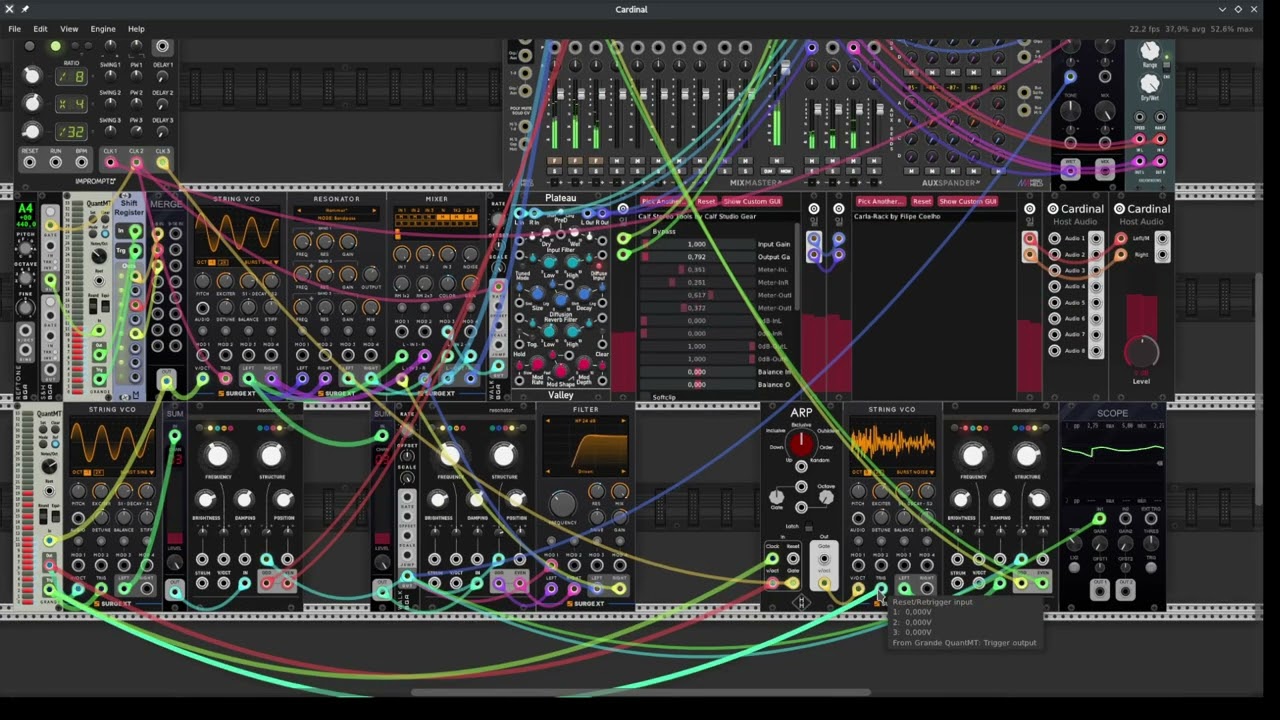This screenshot has height=720, width=1280.
Task: Click the Level knob on Cardinal Host Audio
Action: point(1141,351)
